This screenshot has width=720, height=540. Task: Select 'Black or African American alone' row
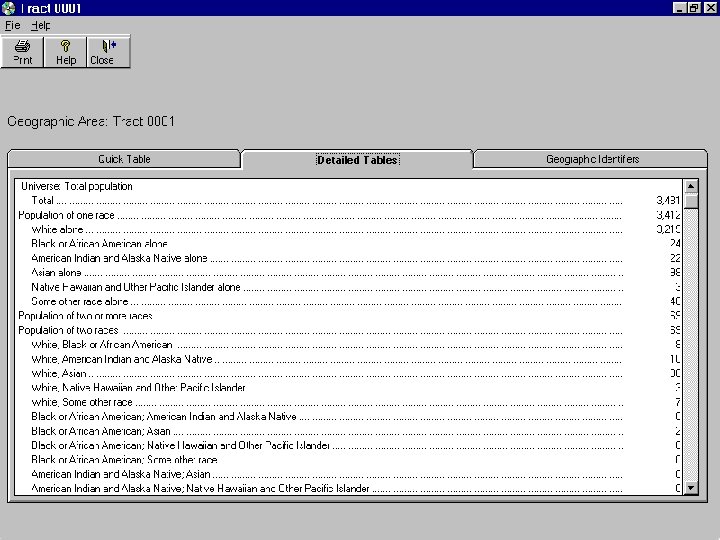coord(349,243)
